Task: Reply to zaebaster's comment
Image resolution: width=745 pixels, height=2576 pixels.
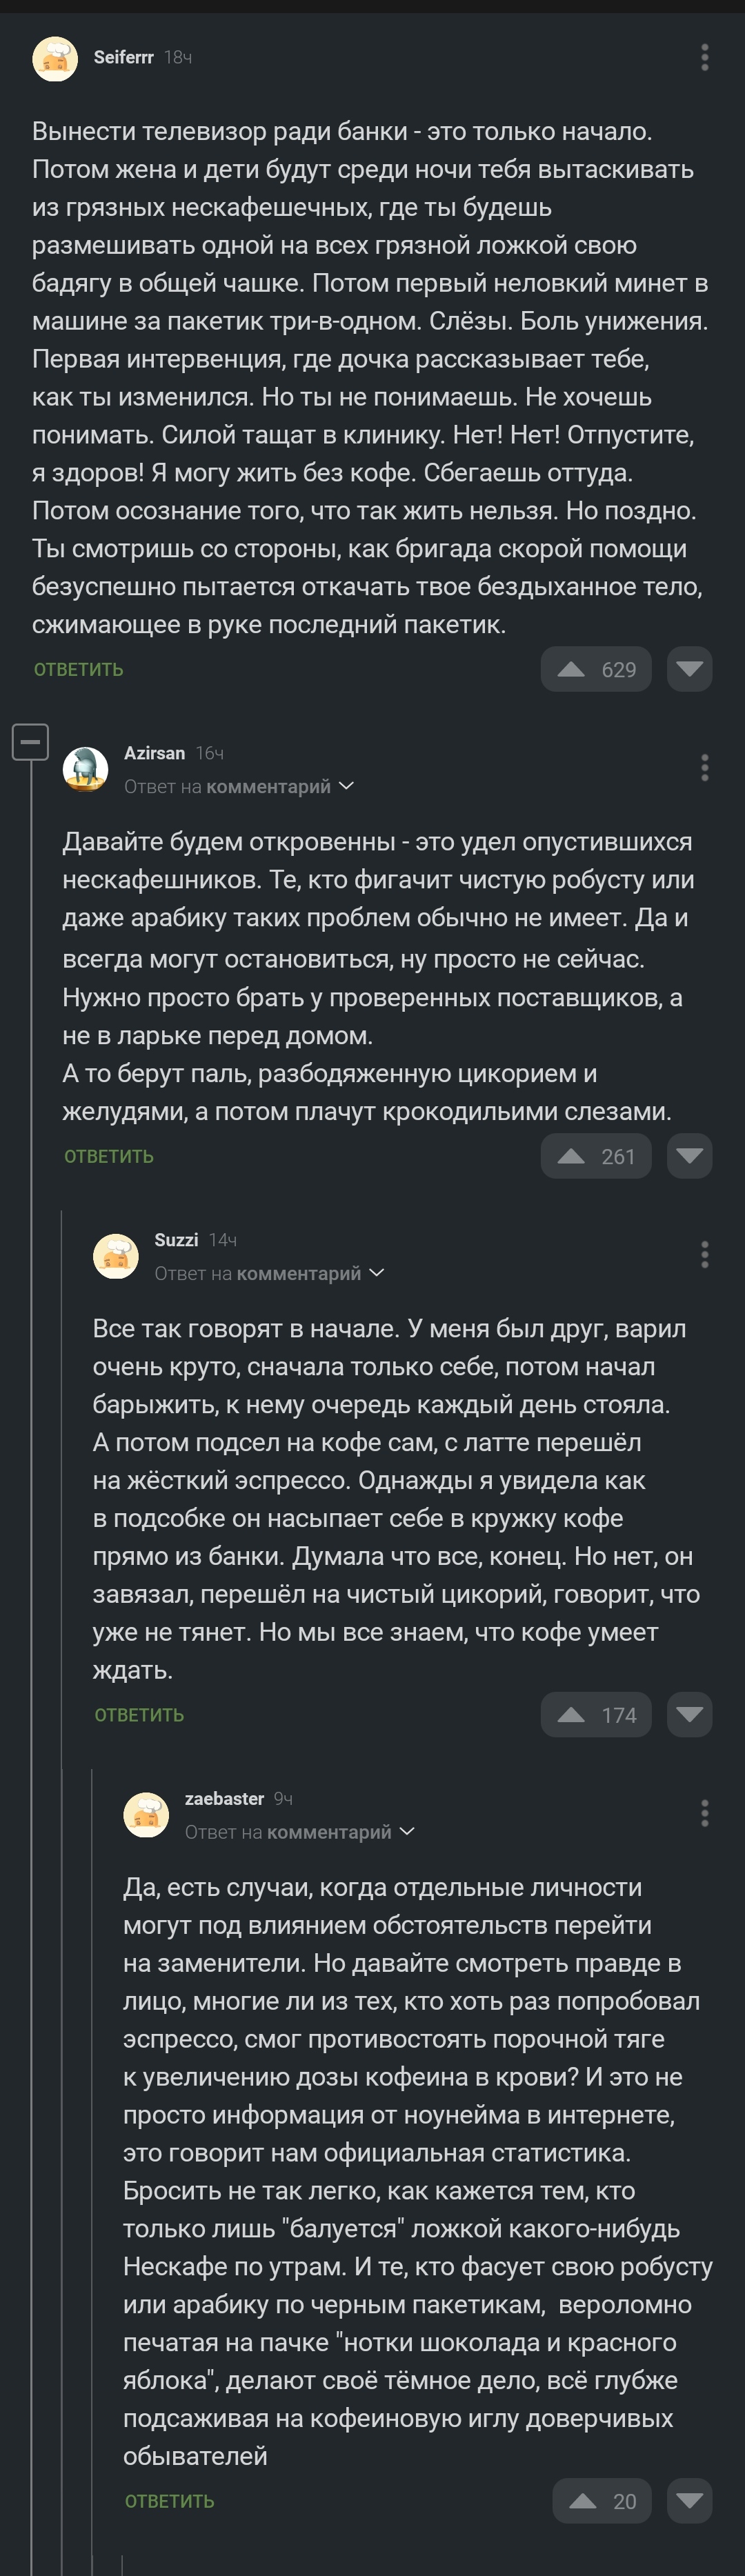Action: [169, 2502]
